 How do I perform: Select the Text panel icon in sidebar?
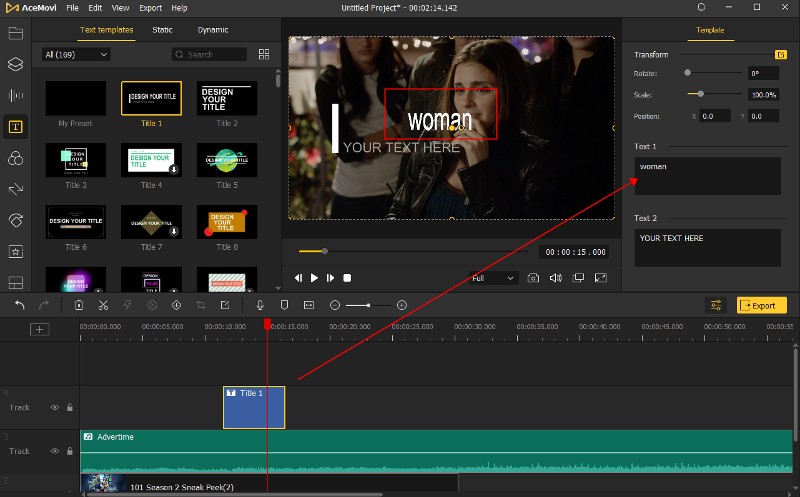(16, 127)
